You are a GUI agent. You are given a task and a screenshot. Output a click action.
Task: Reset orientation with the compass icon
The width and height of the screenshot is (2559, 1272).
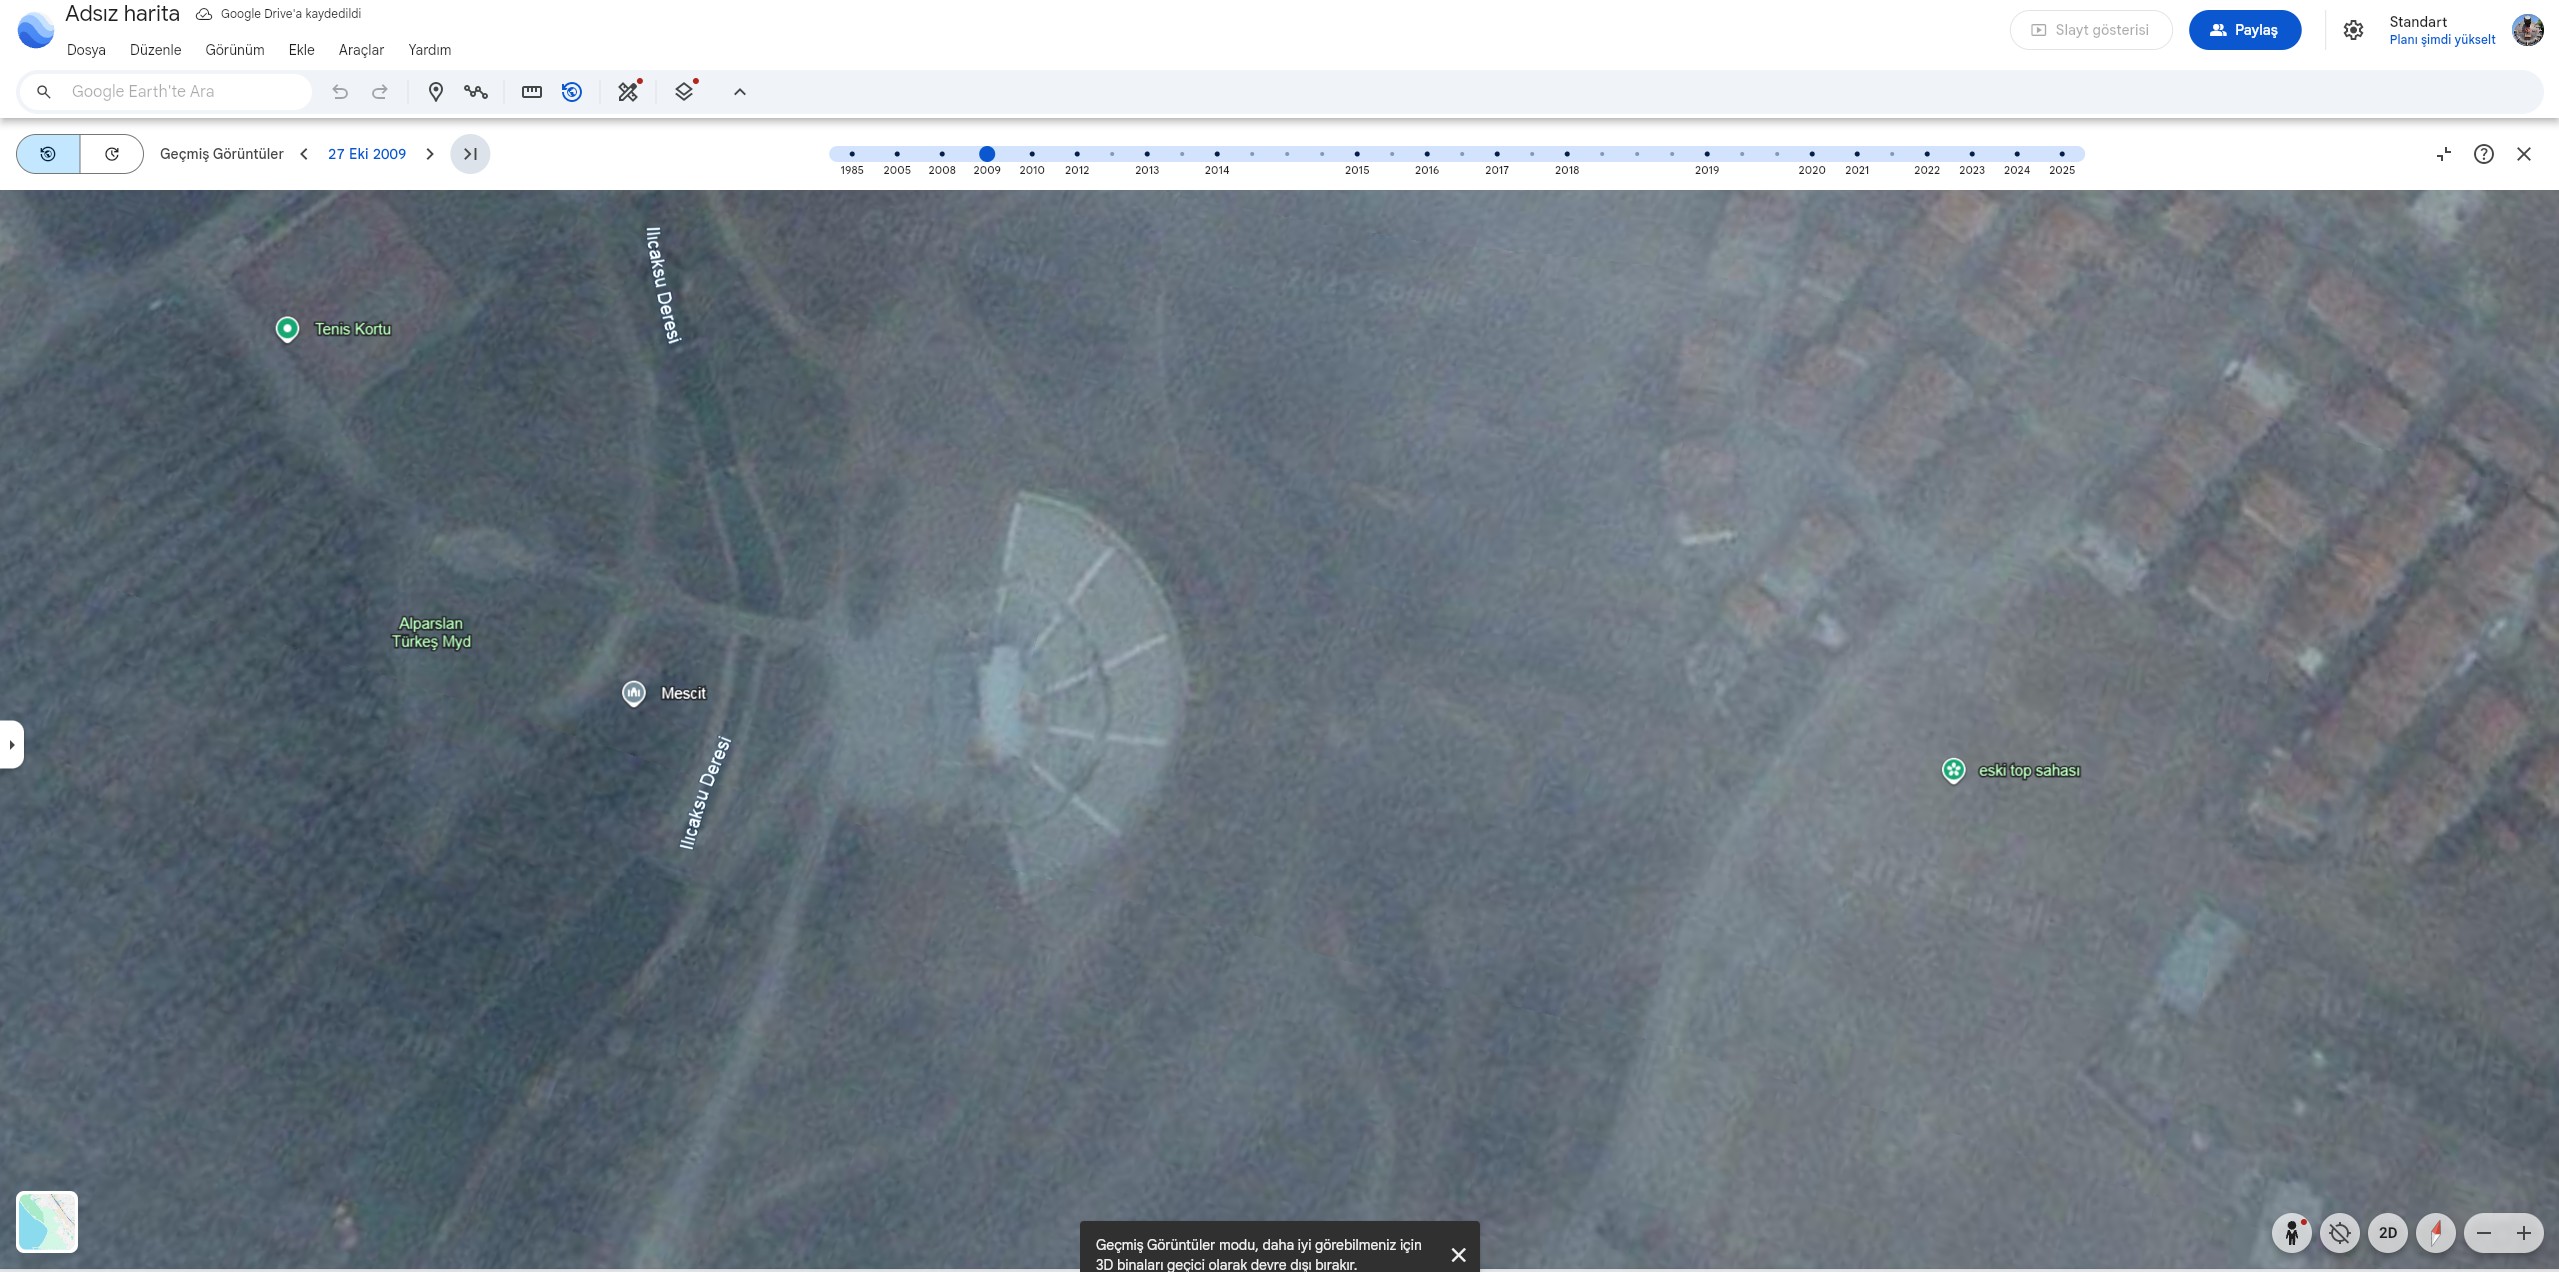tap(2436, 1233)
